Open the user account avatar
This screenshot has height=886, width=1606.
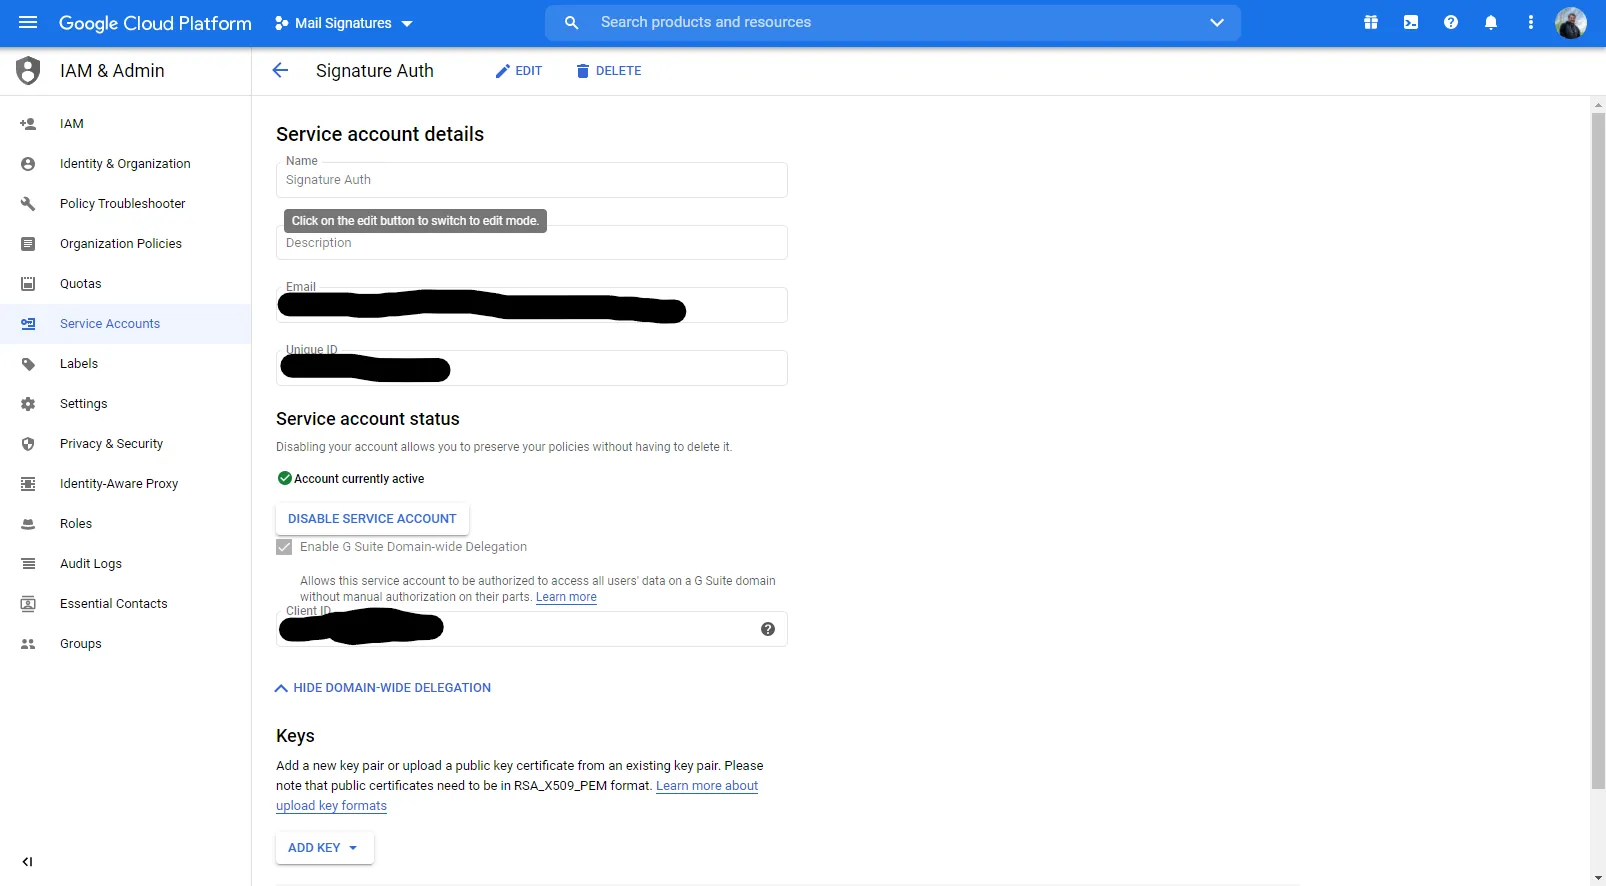pos(1571,22)
